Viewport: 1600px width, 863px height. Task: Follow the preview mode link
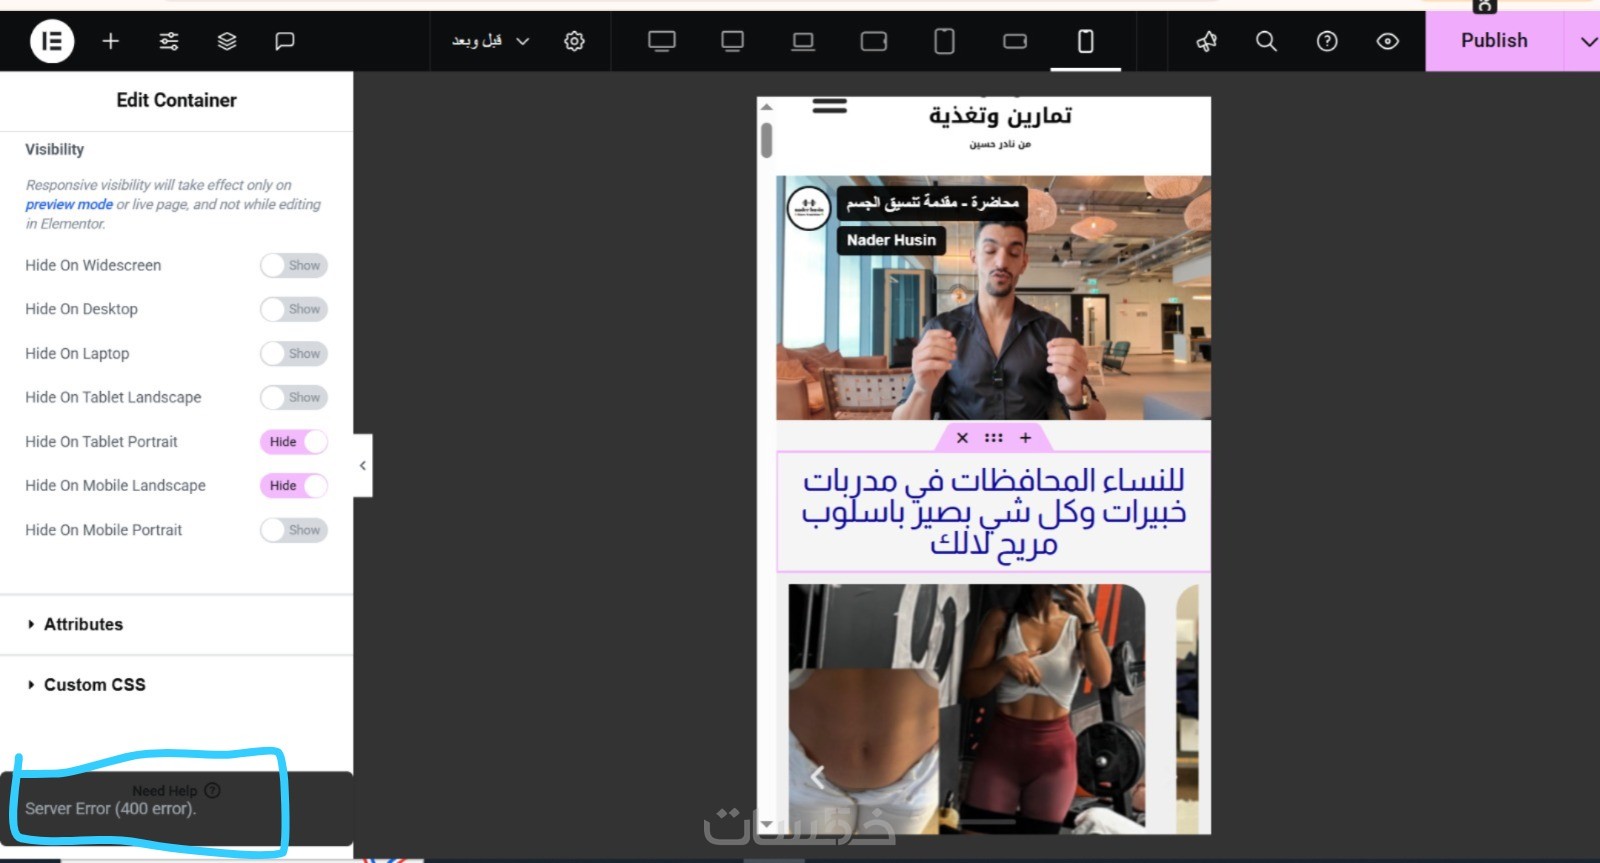tap(69, 204)
